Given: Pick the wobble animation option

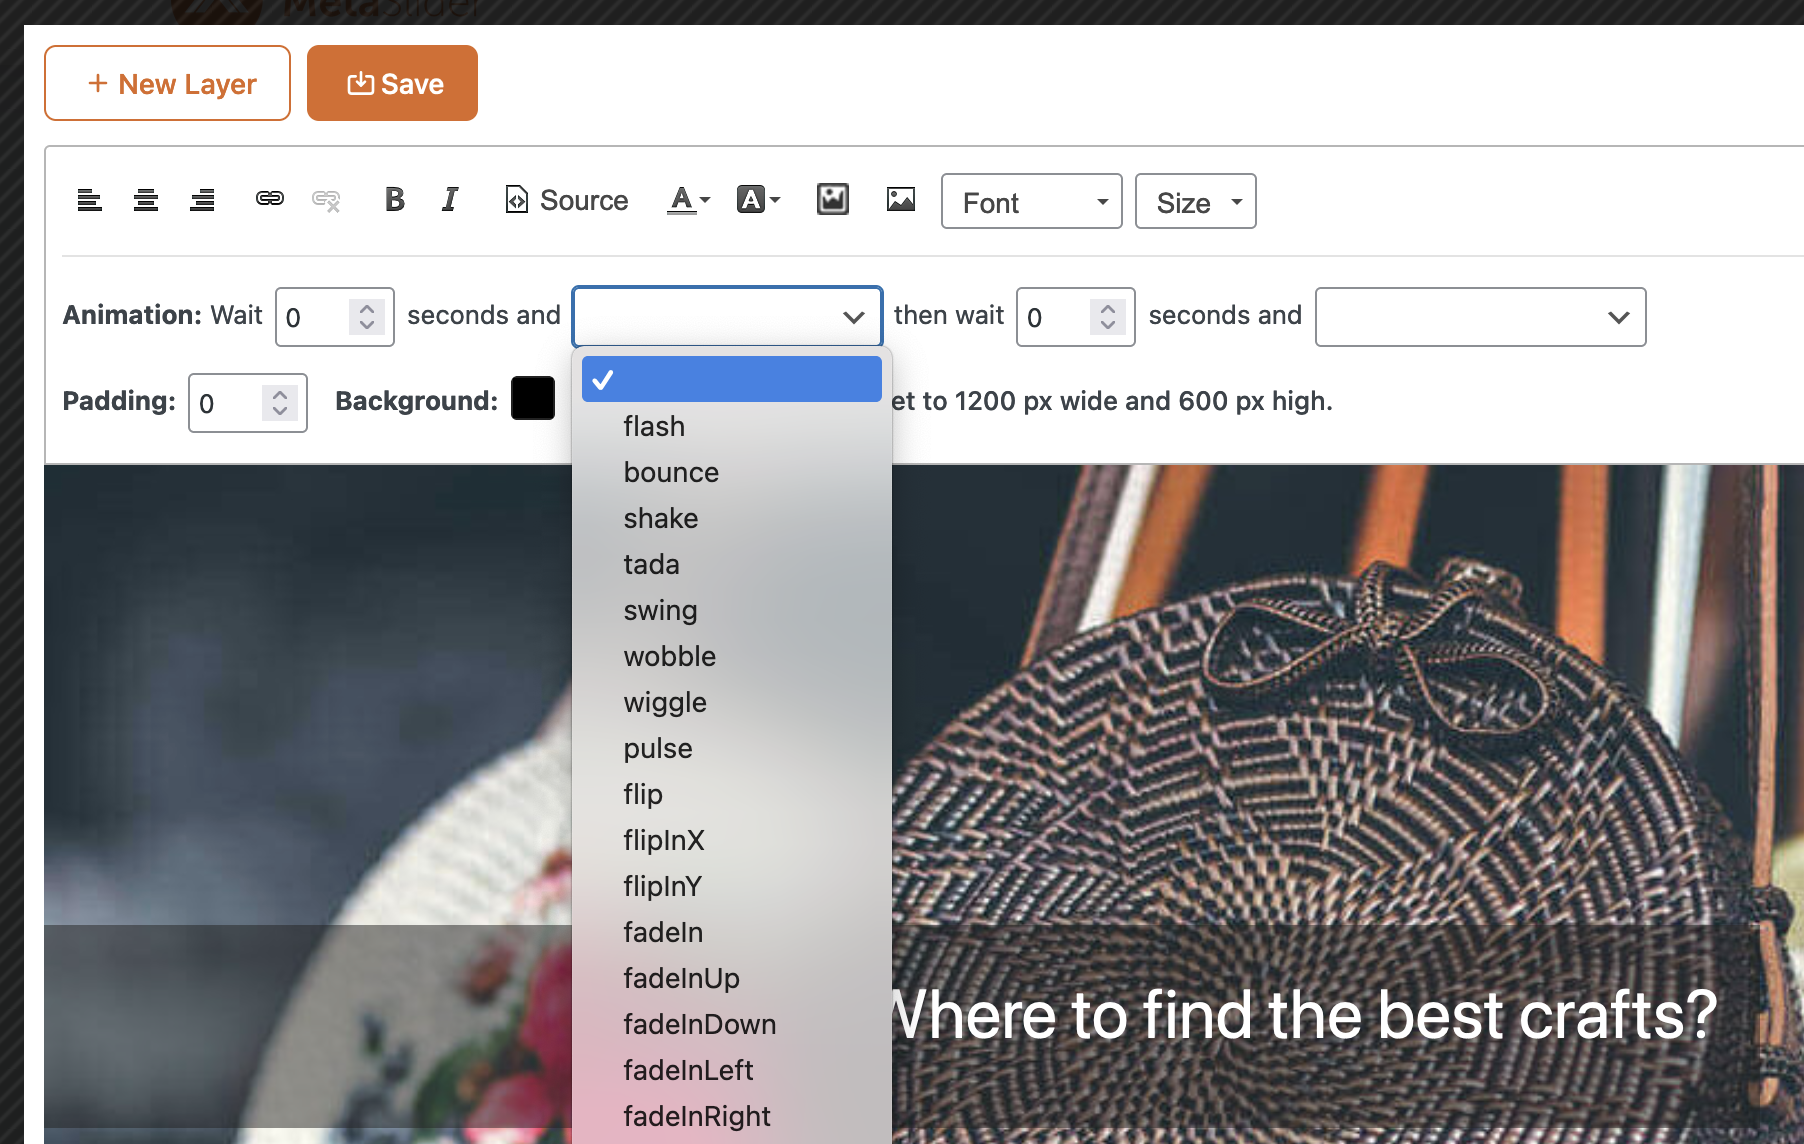Looking at the screenshot, I should coord(669,656).
